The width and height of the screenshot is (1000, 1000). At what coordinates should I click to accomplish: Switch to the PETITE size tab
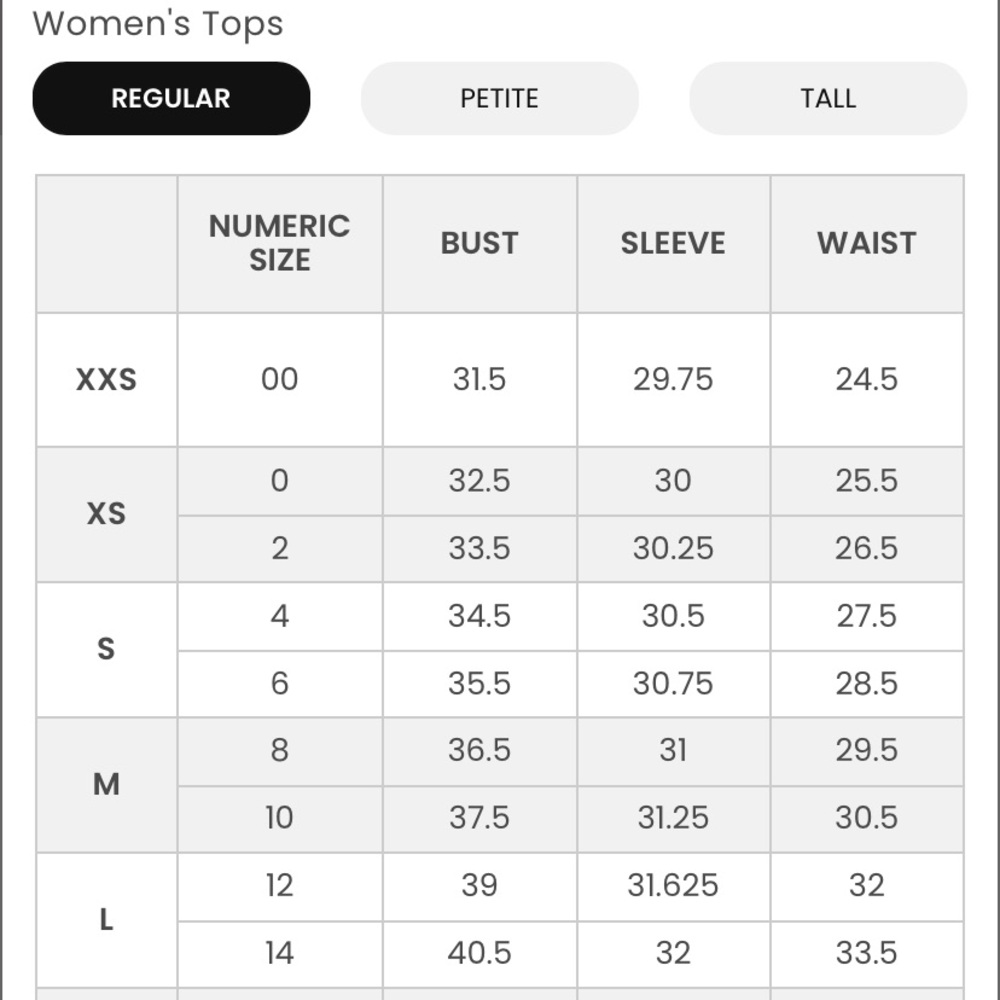(499, 98)
